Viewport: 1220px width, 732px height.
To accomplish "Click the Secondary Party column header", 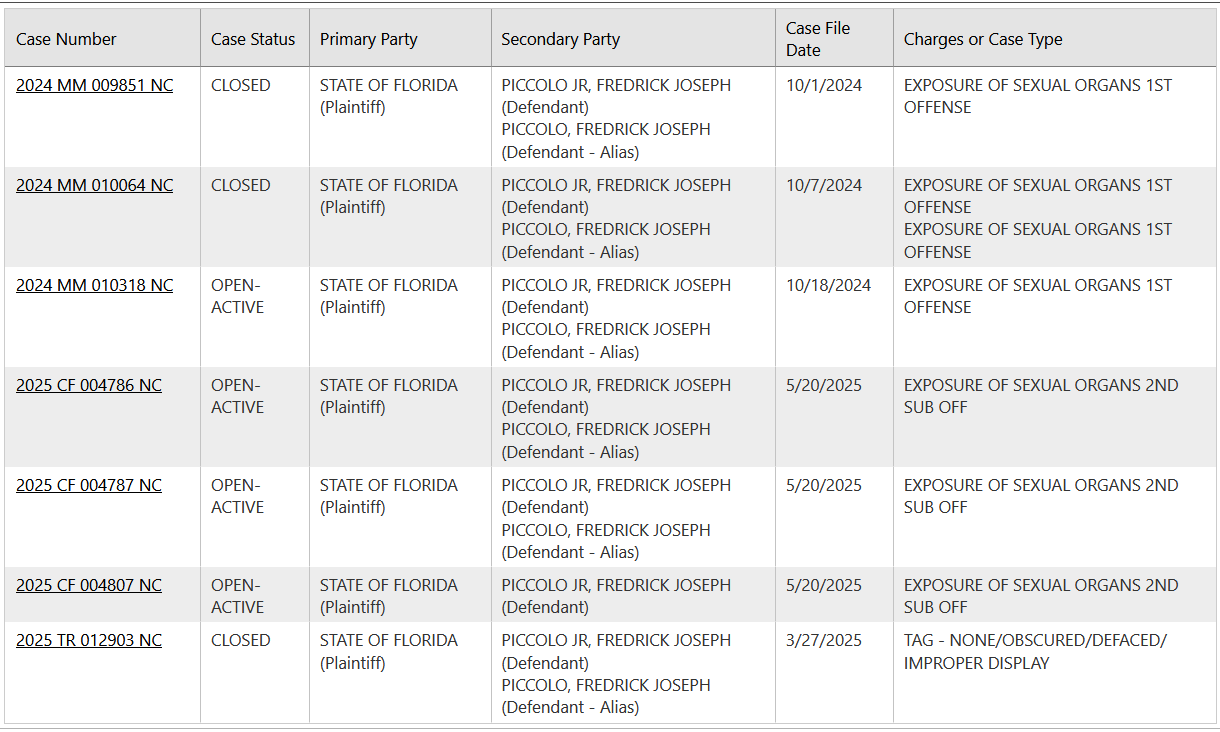I will [x=560, y=40].
